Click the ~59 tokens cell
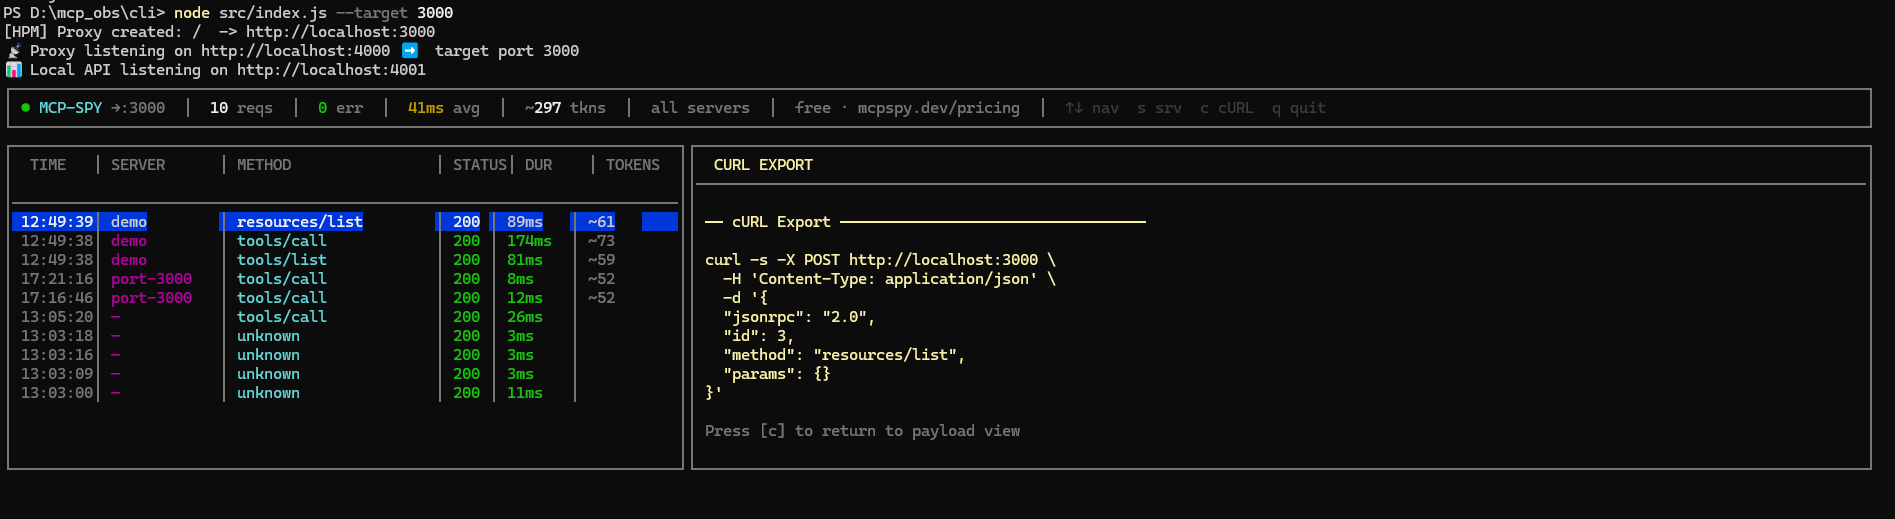Viewport: 1895px width, 519px height. pos(601,260)
